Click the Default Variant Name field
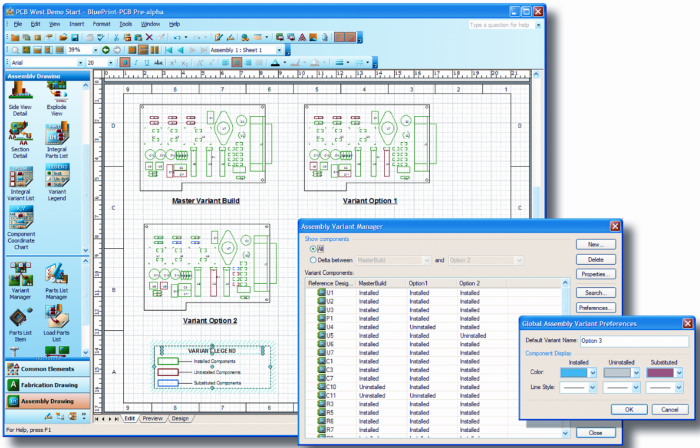The image size is (700, 448). pos(634,341)
